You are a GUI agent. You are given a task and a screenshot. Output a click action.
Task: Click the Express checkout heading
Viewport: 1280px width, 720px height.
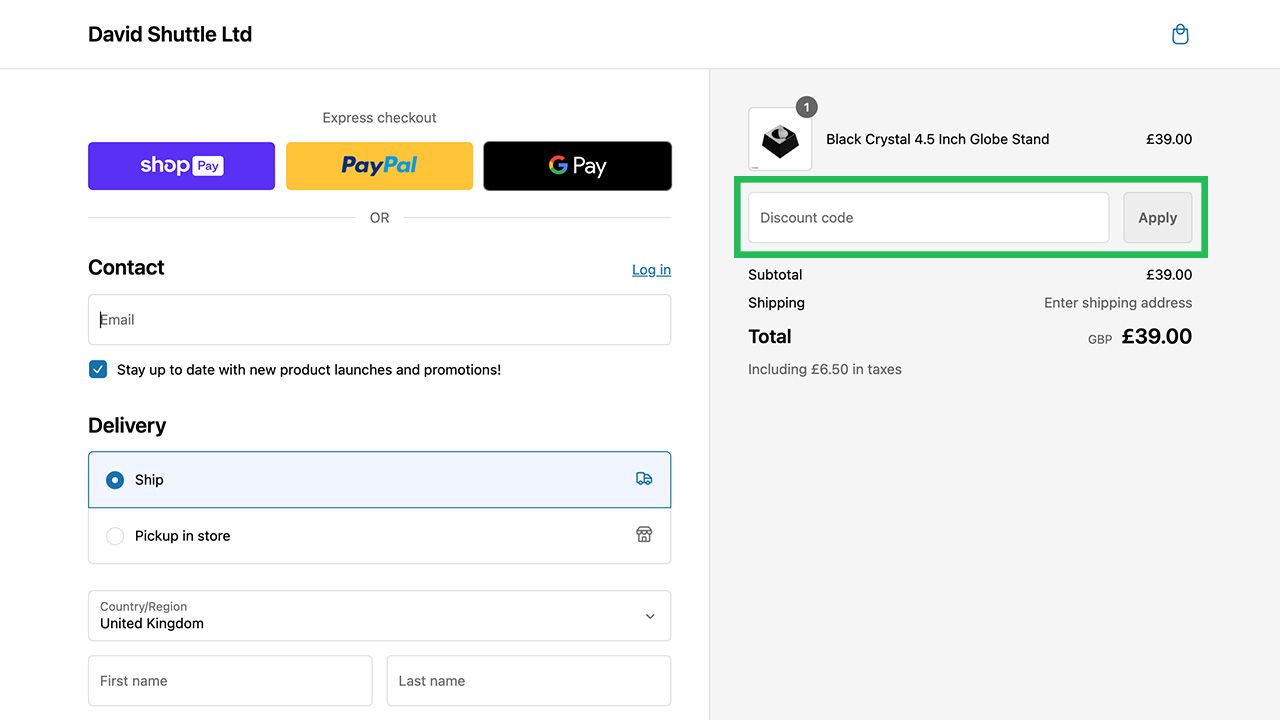(x=379, y=117)
